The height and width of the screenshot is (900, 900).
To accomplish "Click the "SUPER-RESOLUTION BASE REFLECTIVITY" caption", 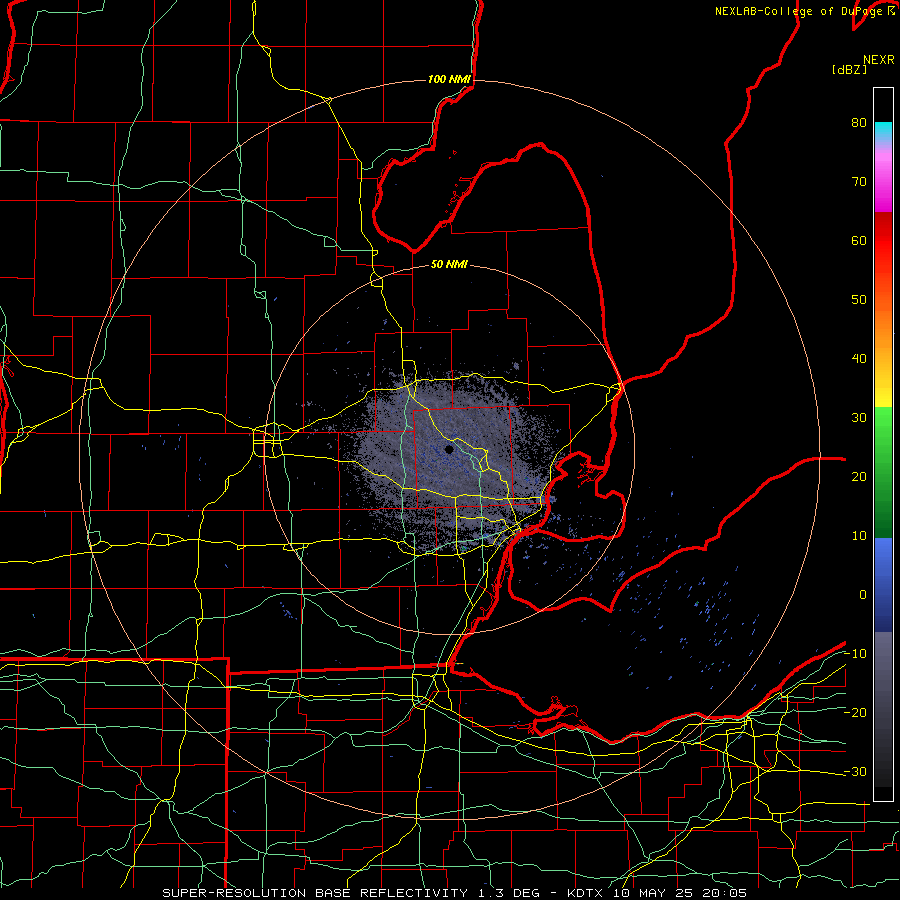I will click(315, 893).
